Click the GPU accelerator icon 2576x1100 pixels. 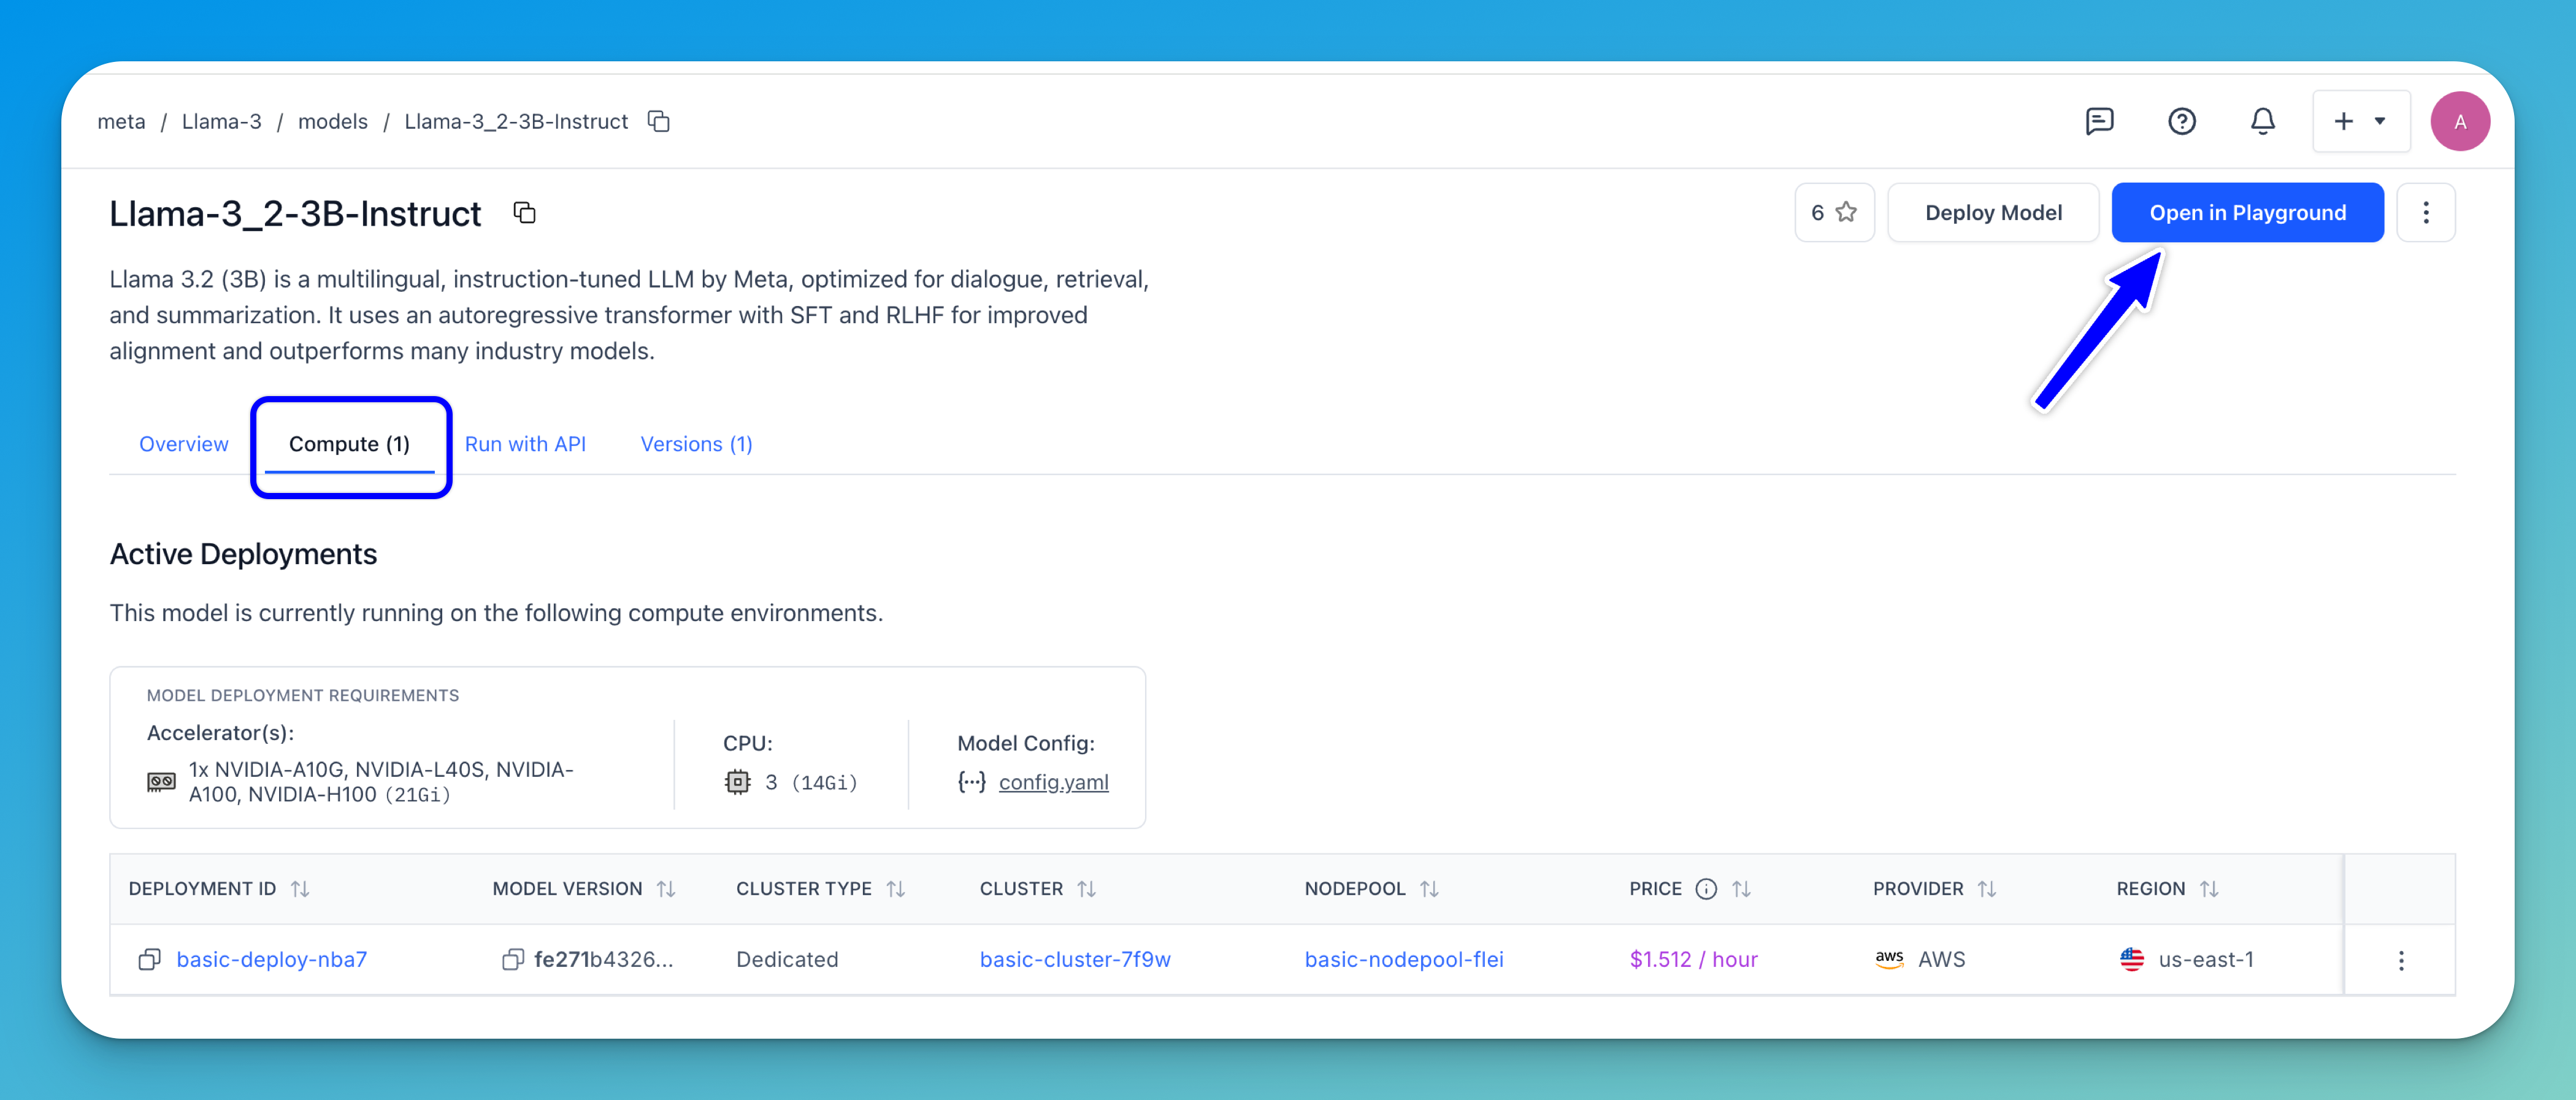[161, 782]
